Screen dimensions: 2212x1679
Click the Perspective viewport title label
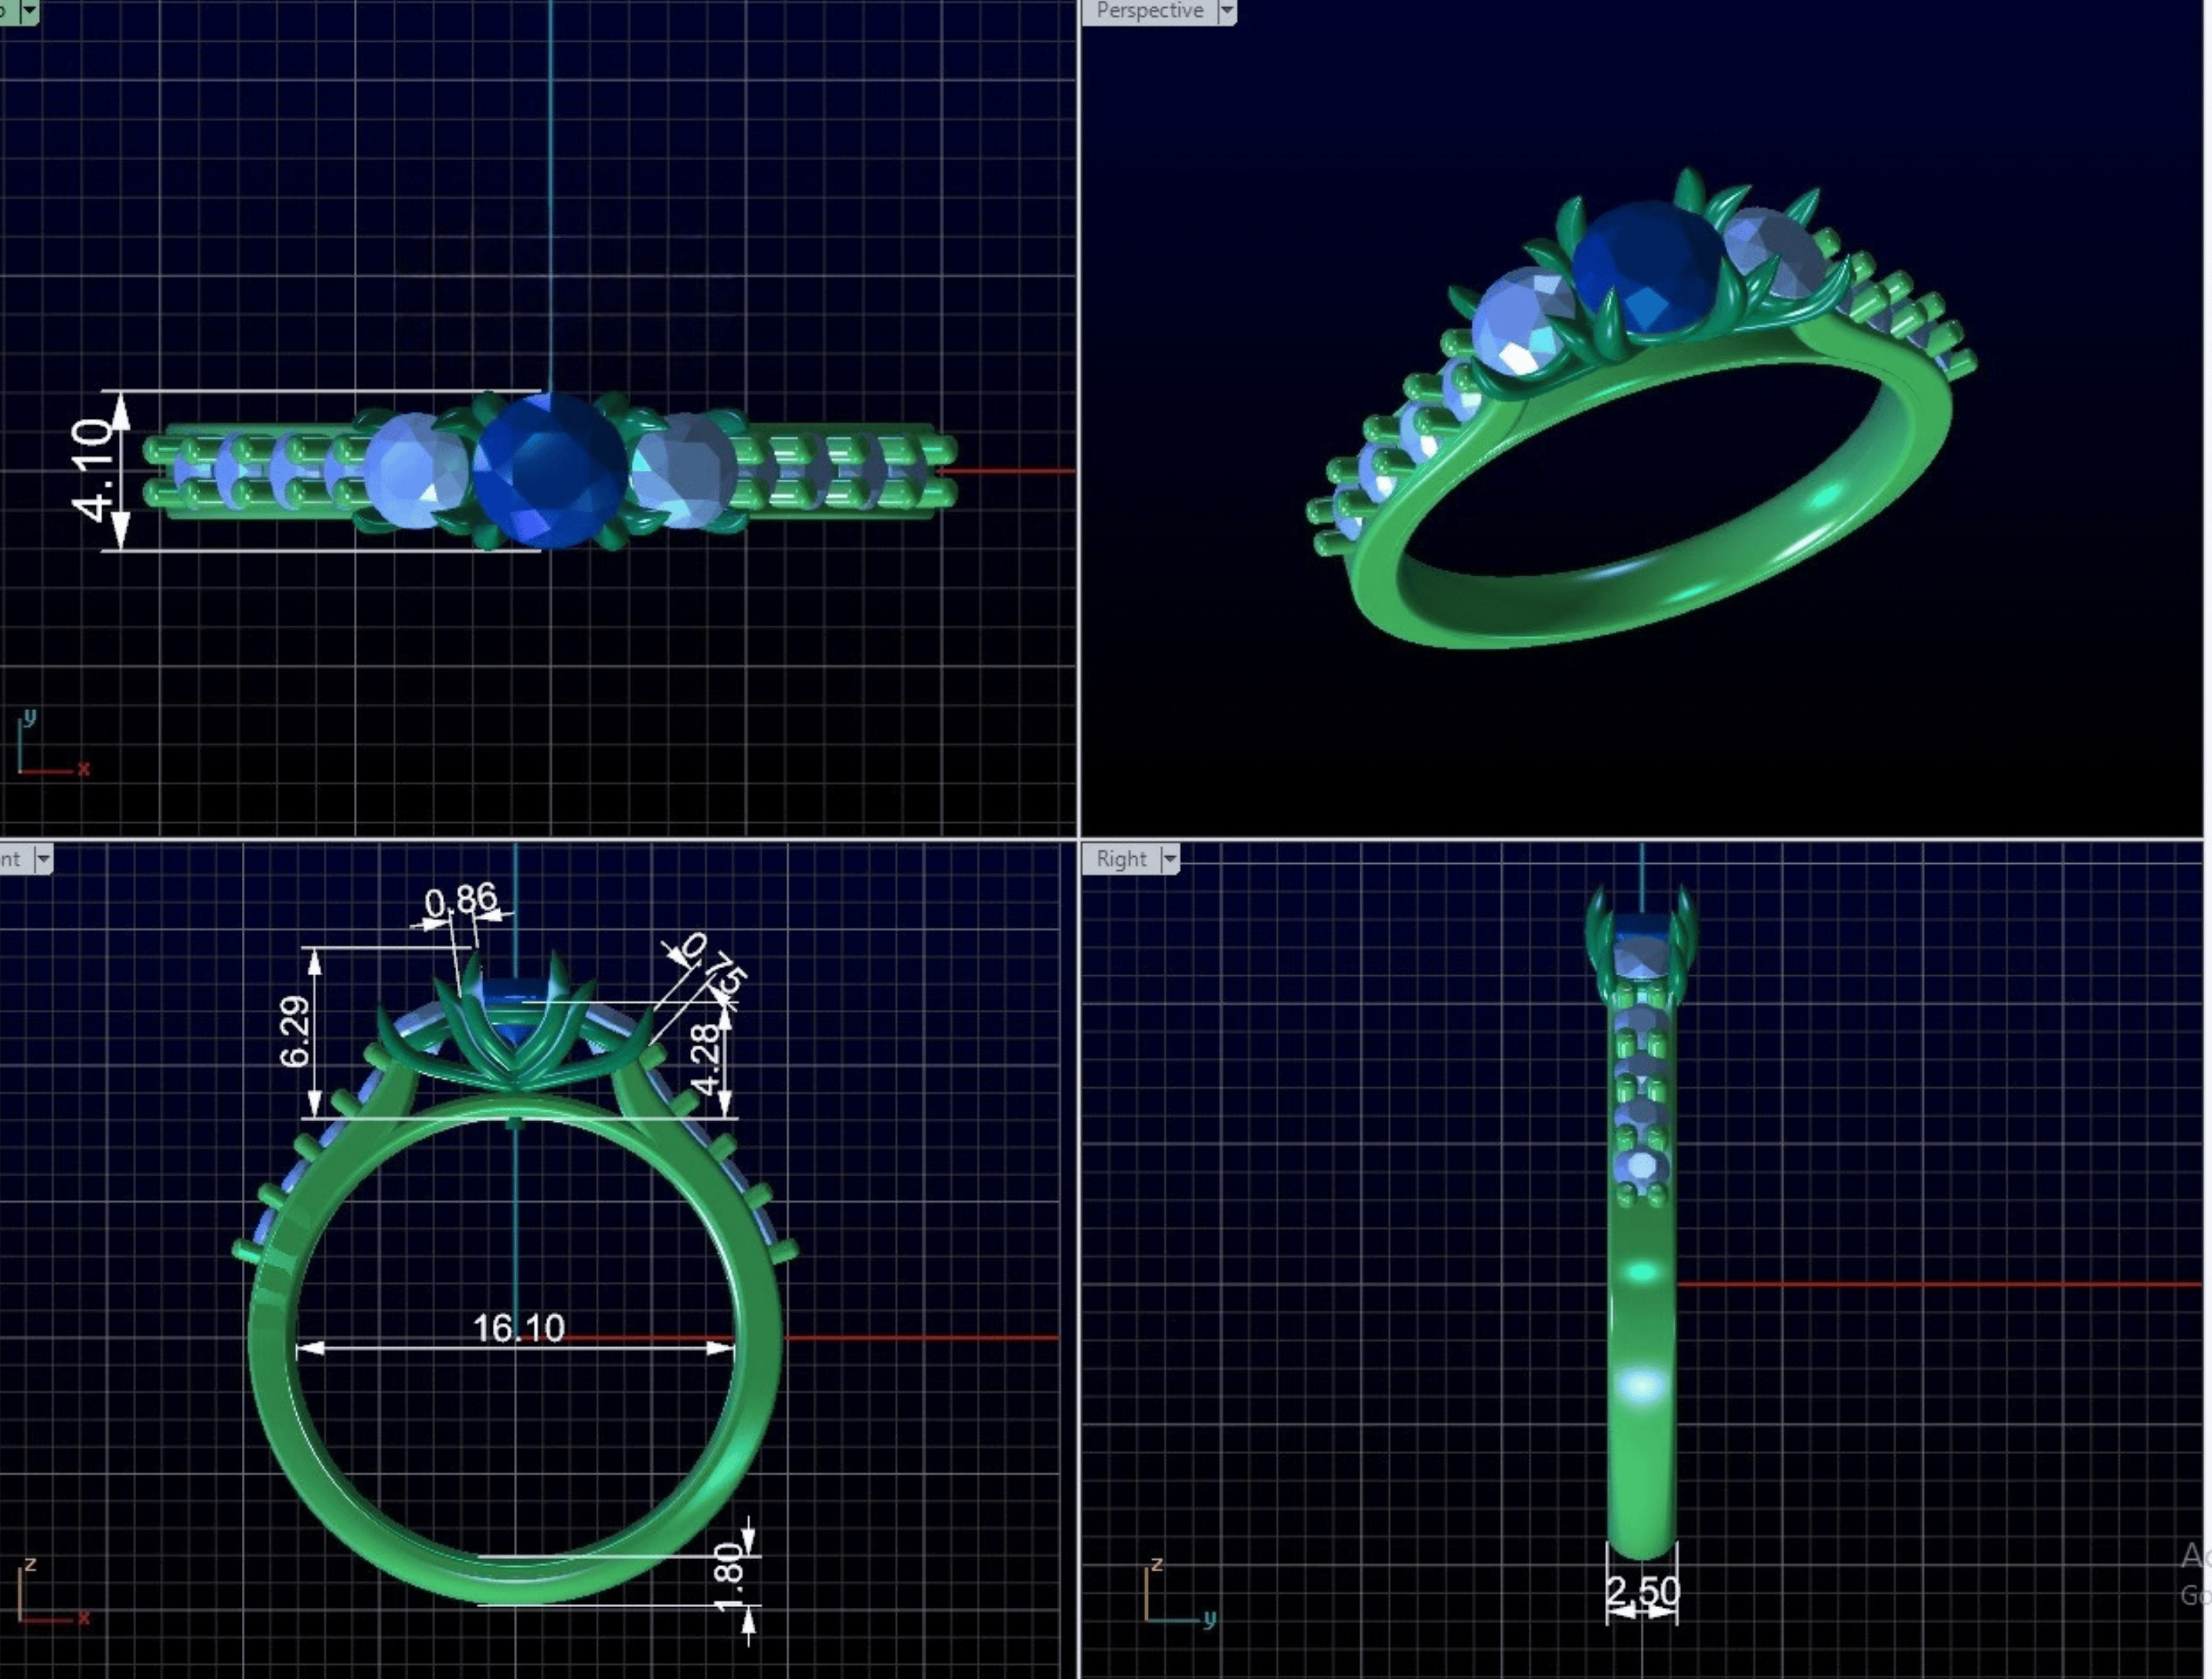1149,11
